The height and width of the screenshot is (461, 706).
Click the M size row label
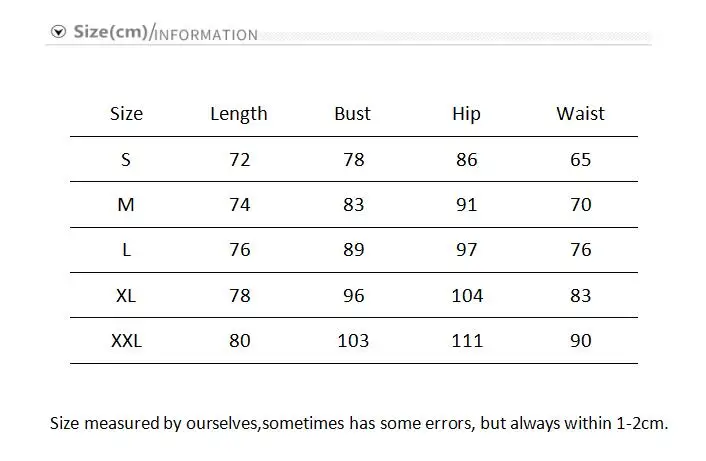(126, 205)
